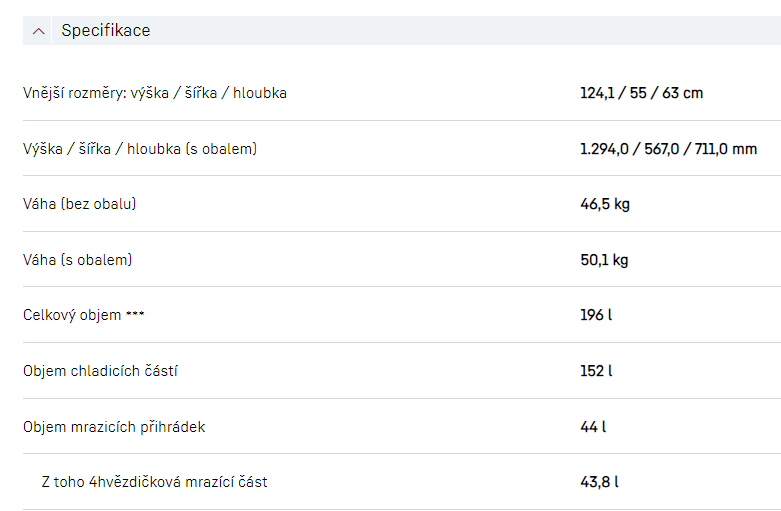Select the 50,1 kg weight value
The width and height of the screenshot is (781, 511).
(604, 260)
